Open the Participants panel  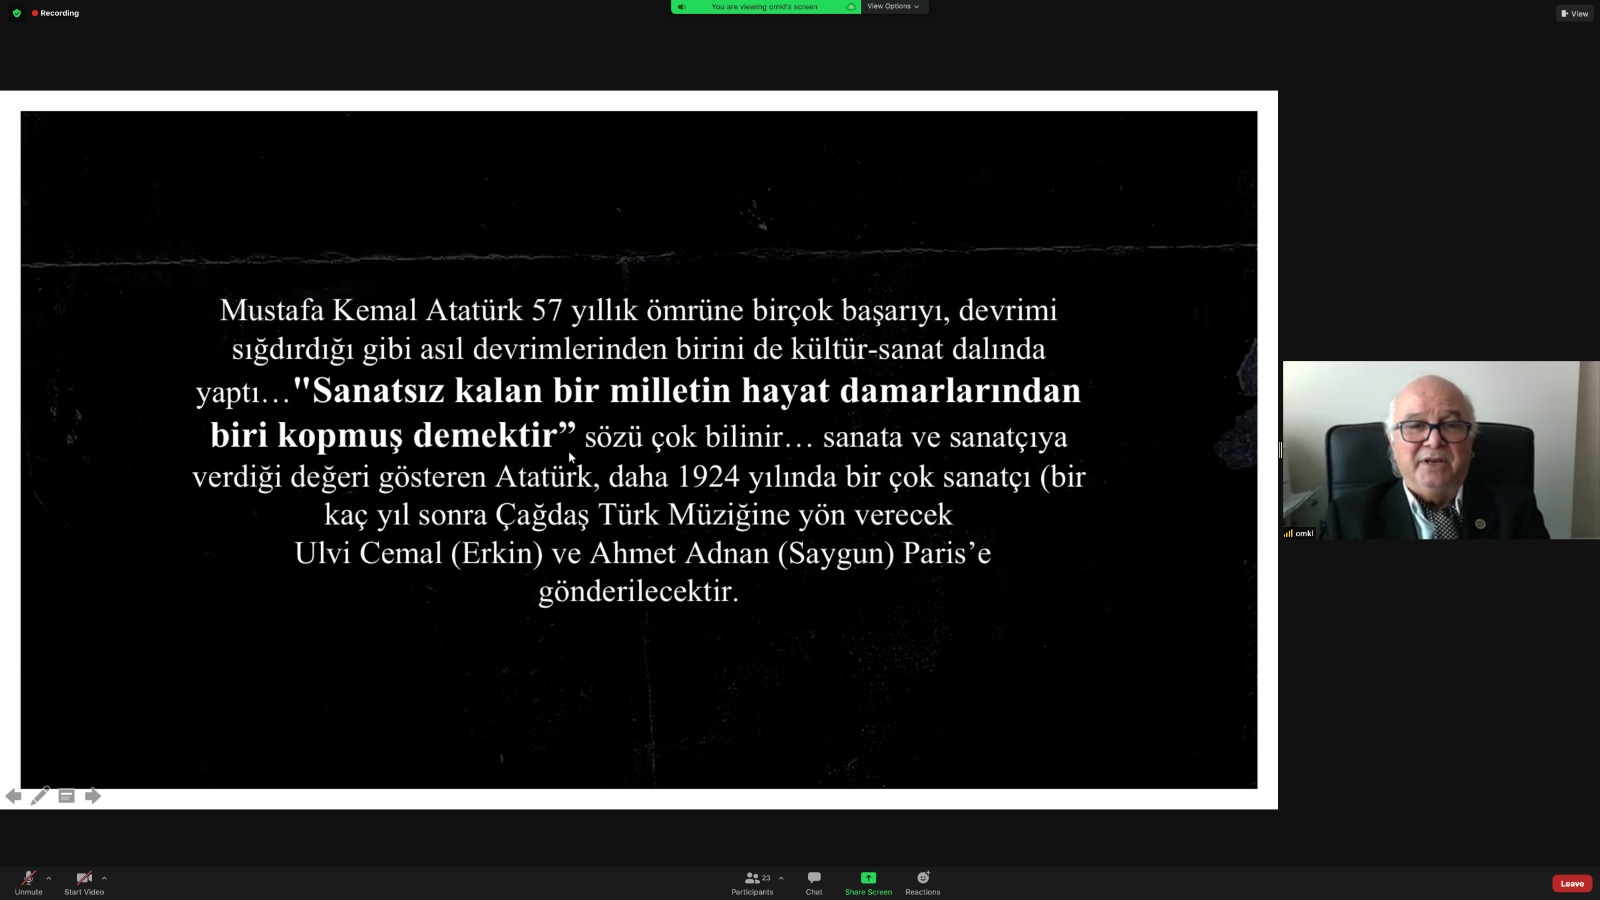pyautogui.click(x=752, y=882)
